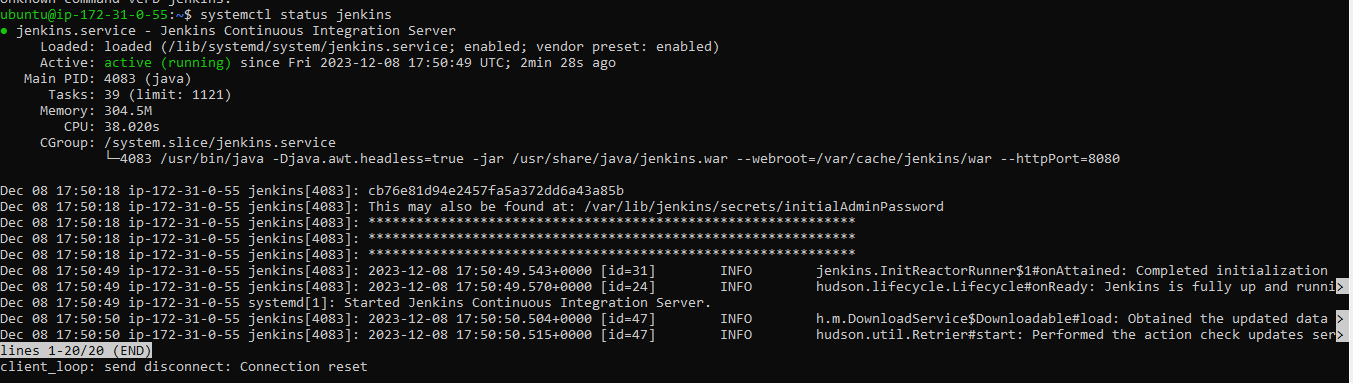Image resolution: width=1353 pixels, height=383 pixels.
Task: Click the 'systemctl status jenkins' command text
Action: (296, 15)
